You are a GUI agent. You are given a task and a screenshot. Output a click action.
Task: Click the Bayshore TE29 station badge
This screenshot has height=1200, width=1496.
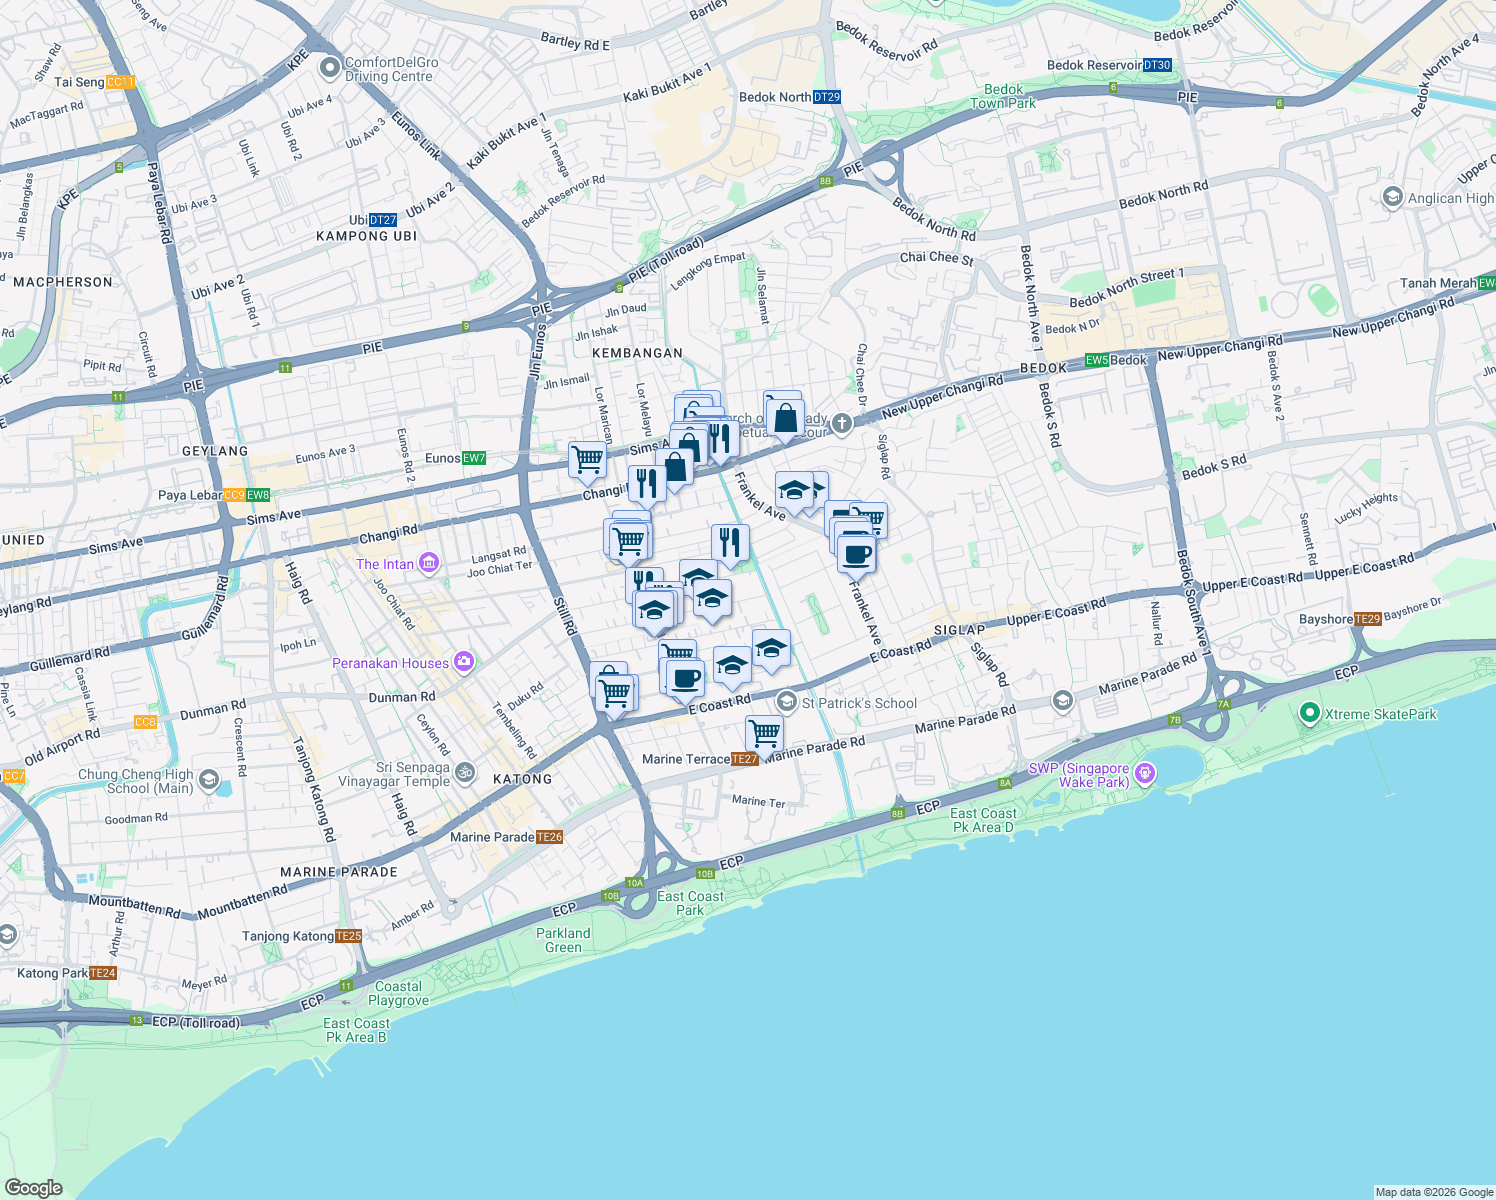point(1367,619)
